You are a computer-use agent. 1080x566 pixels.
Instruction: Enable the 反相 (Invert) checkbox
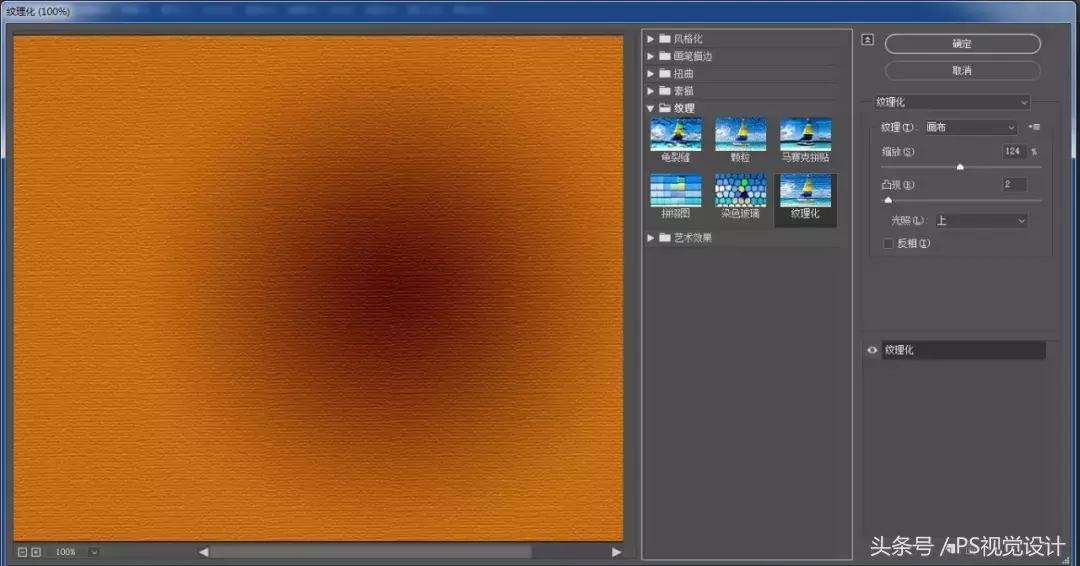[x=888, y=243]
